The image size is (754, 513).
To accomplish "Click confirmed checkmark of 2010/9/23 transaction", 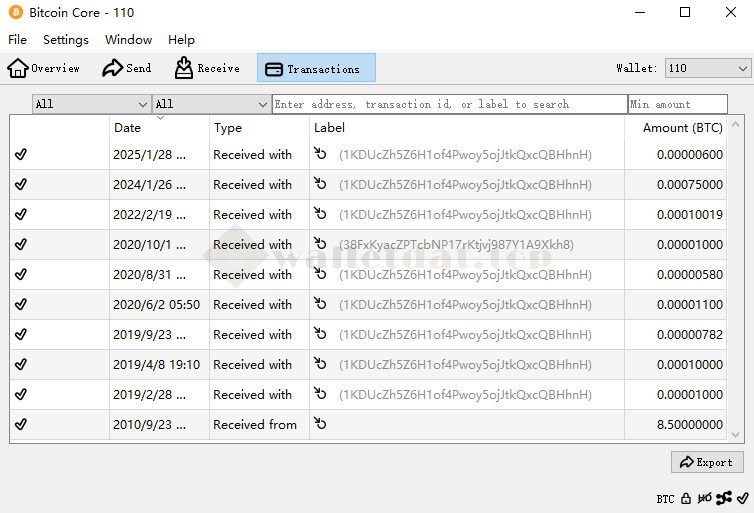I will 21,424.
